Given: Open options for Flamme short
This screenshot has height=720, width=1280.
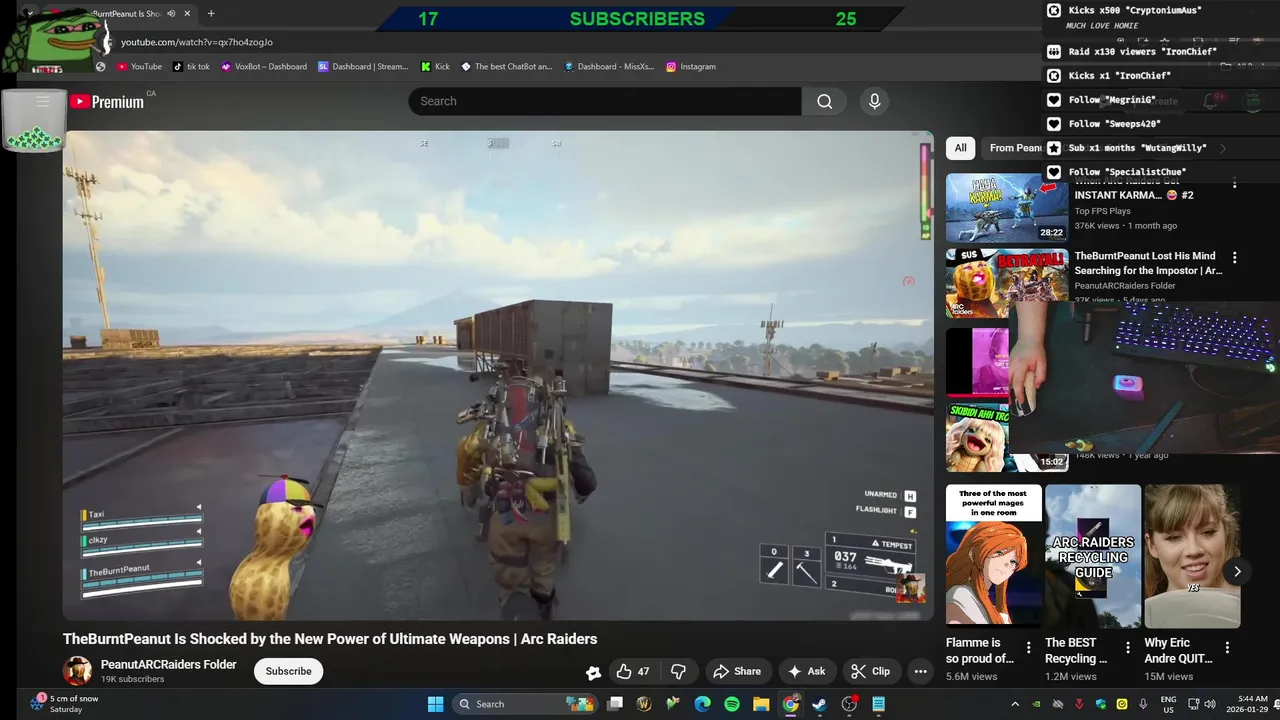Looking at the screenshot, I should 1028,648.
